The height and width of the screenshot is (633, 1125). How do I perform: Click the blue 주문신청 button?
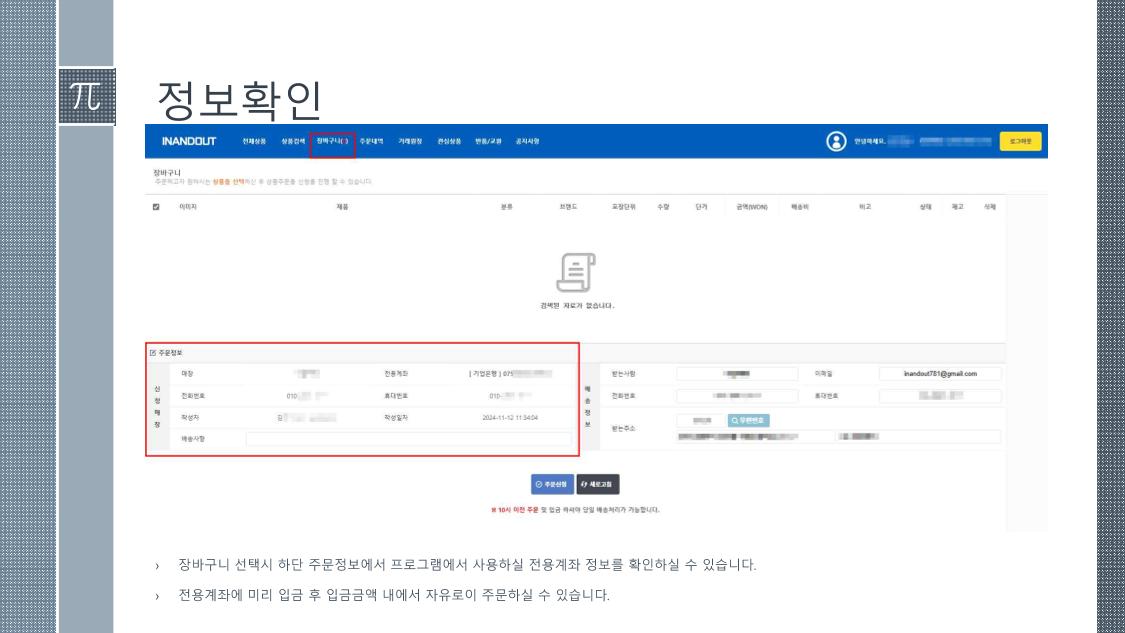(x=552, y=484)
